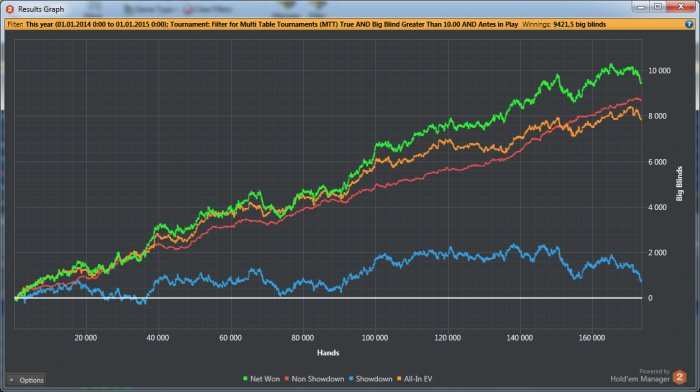Click the green Net Won color swatch

(x=245, y=379)
